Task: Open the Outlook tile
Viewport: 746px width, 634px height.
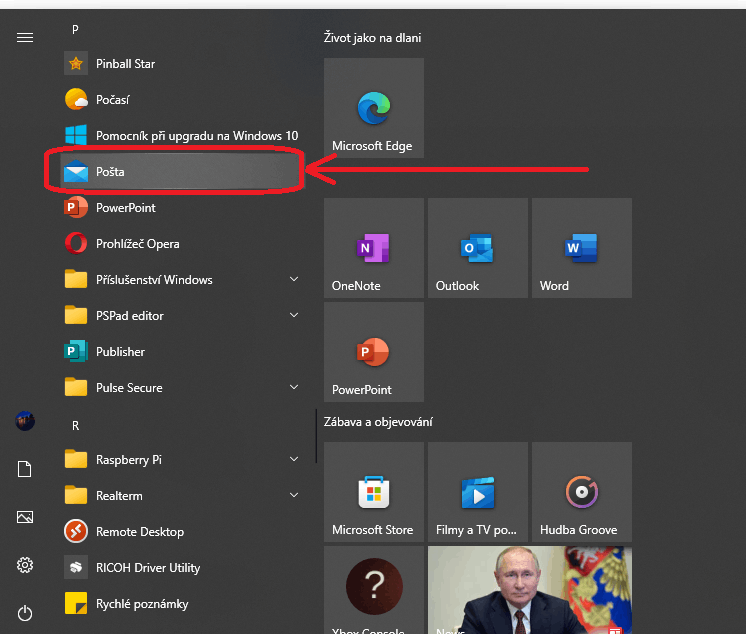Action: point(478,248)
